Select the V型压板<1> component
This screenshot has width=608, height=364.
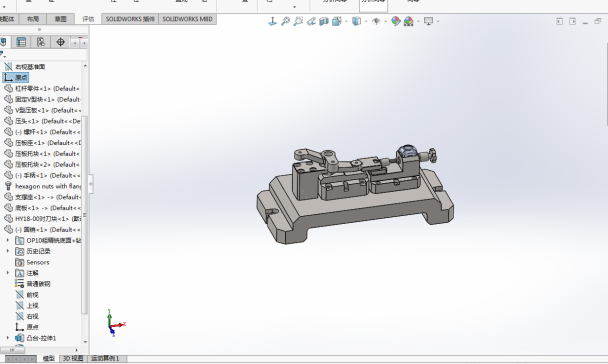pyautogui.click(x=42, y=110)
